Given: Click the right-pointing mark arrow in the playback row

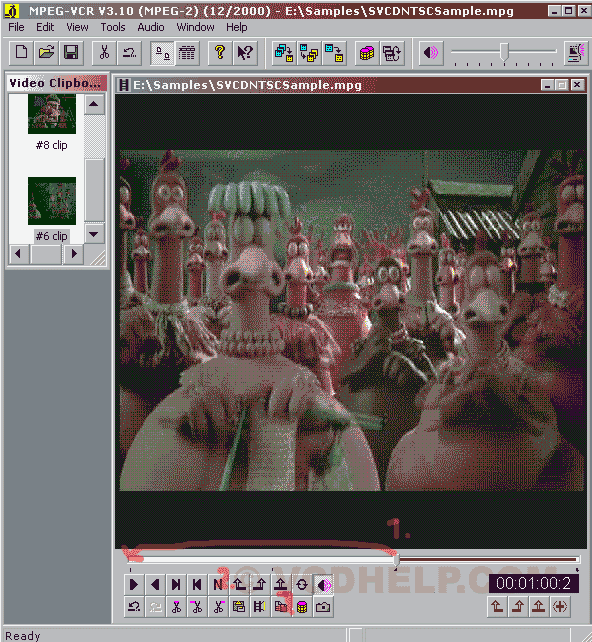Looking at the screenshot, I should coord(260,584).
